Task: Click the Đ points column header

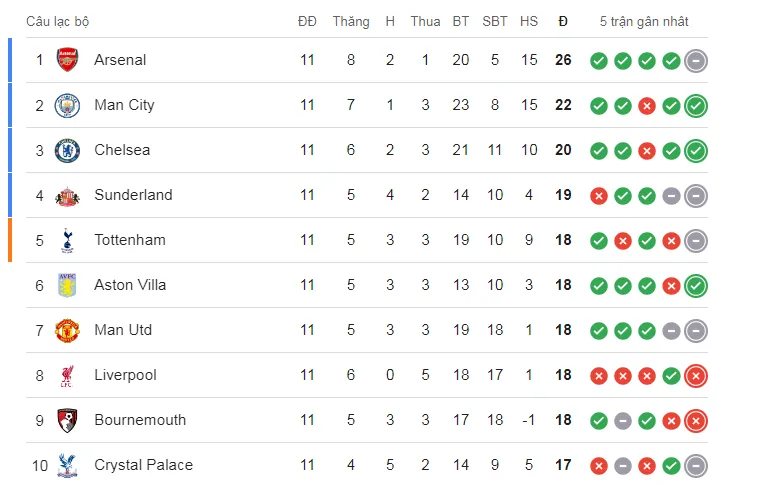Action: click(x=563, y=21)
